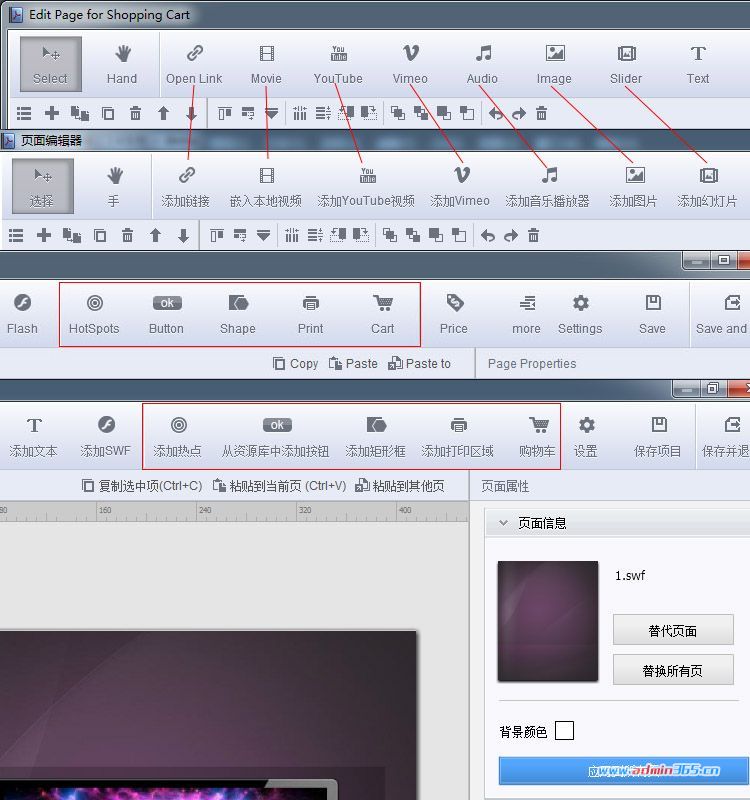Click undo arrow in English alignment toolbar
Viewport: 750px width, 800px height.
point(495,113)
